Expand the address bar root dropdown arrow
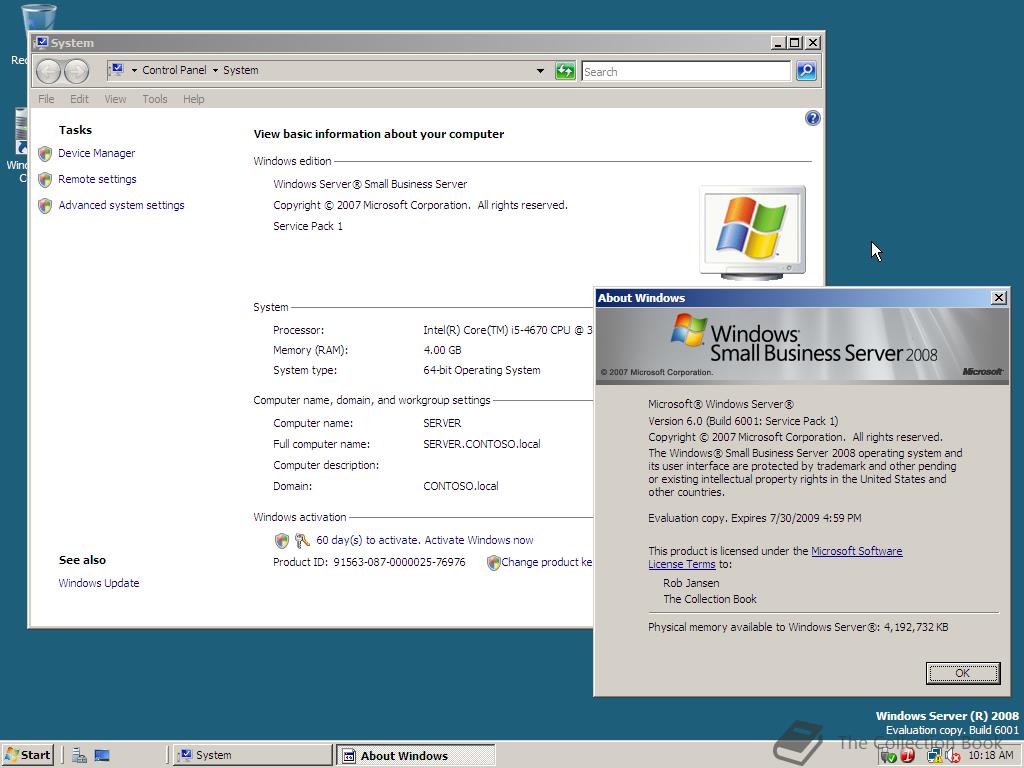 tap(135, 71)
